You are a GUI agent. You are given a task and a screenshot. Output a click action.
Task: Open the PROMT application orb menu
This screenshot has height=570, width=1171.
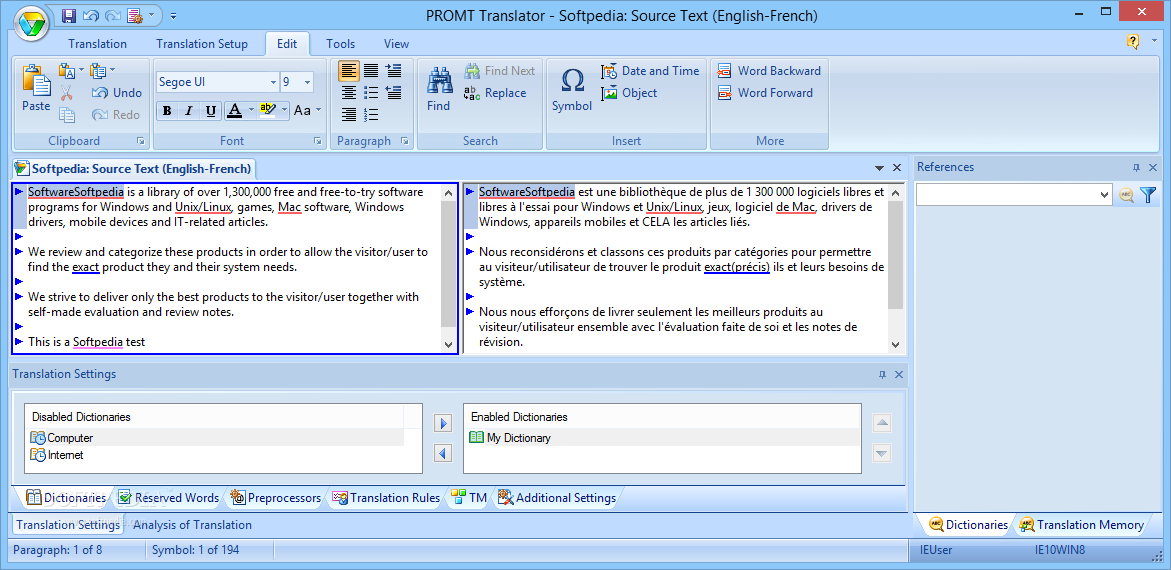(x=29, y=24)
